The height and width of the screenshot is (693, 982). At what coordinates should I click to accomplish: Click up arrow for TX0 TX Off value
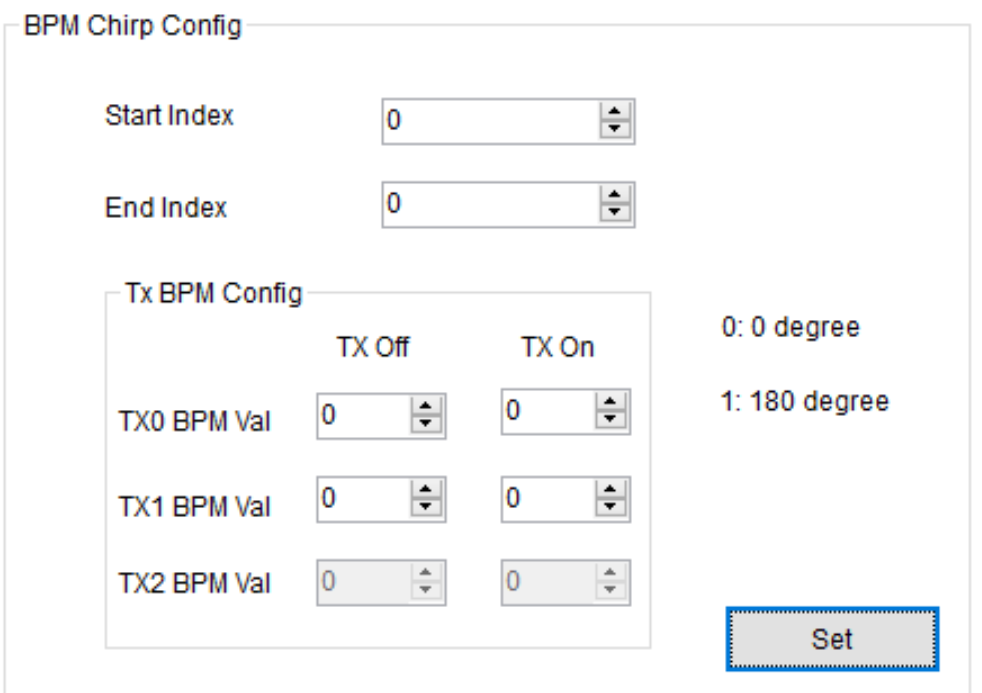click(x=425, y=405)
